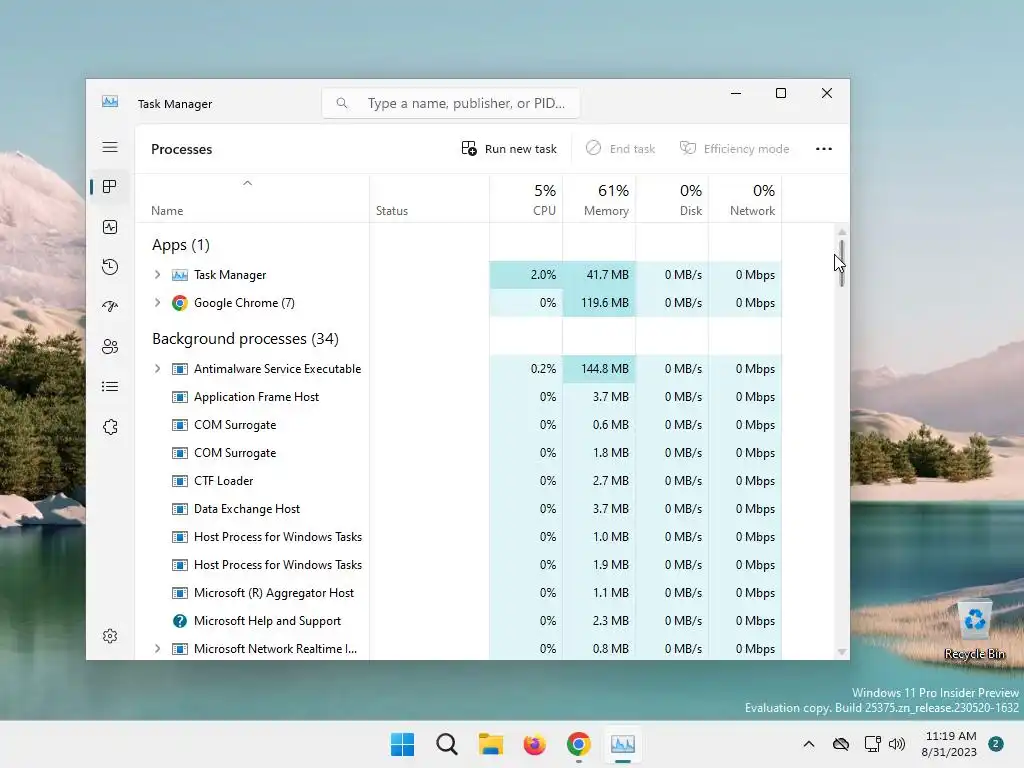1024x768 pixels.
Task: Click the scrollbar down arrow
Action: tap(842, 652)
